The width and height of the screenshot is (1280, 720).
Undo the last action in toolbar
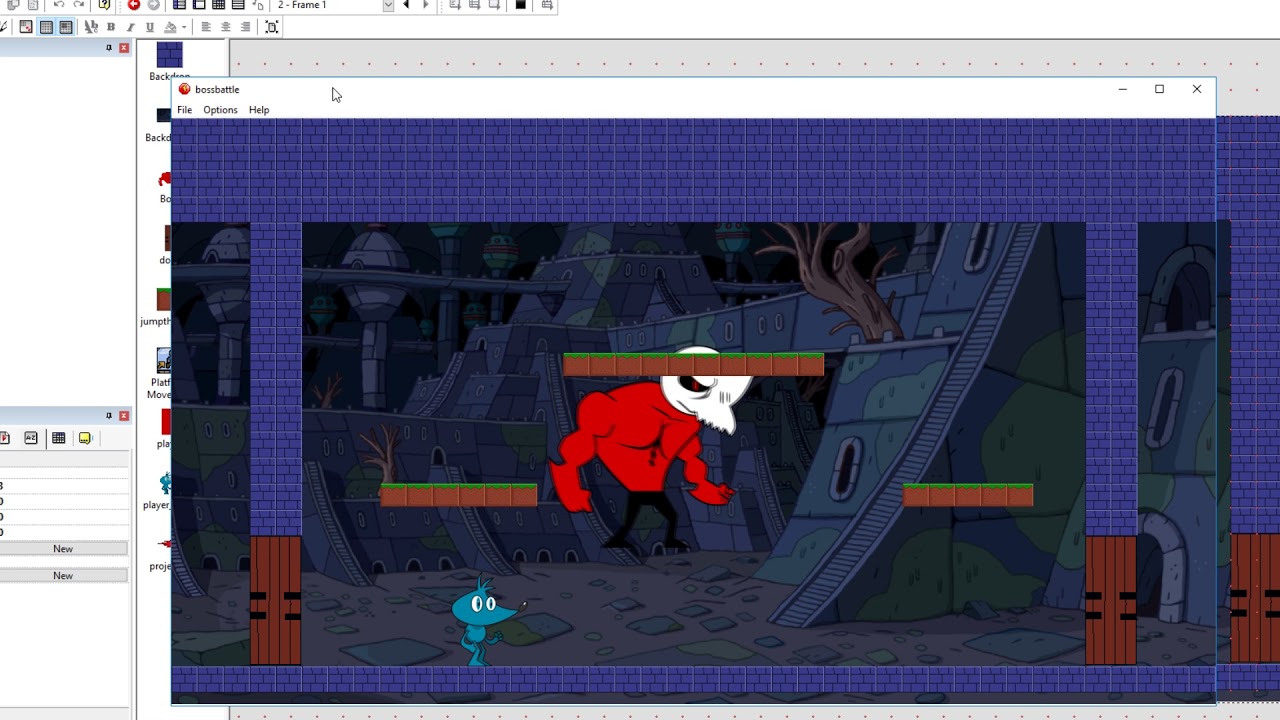[x=59, y=5]
